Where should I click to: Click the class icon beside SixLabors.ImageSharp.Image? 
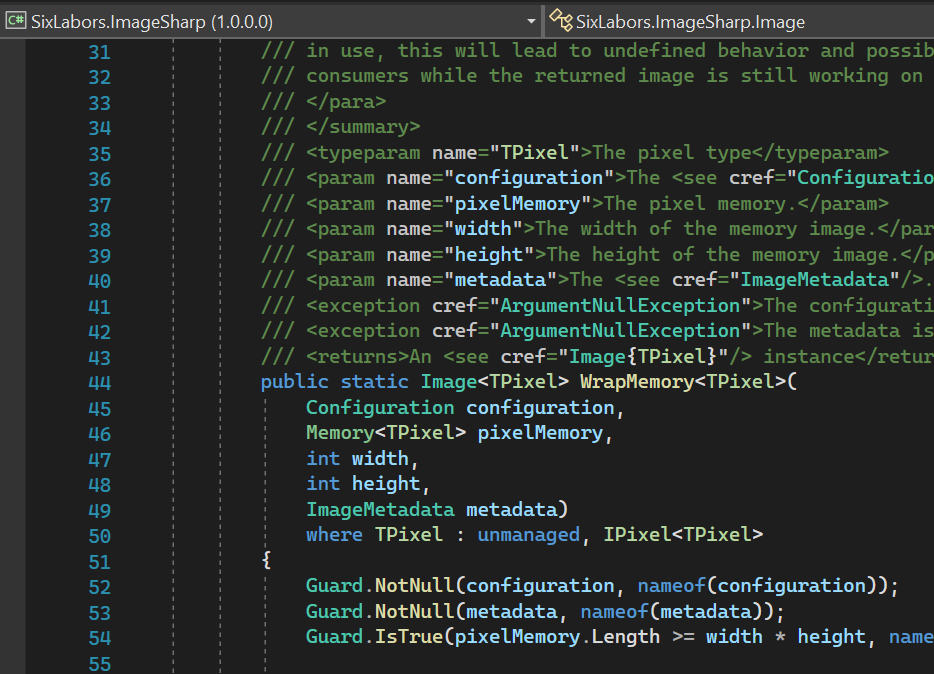click(561, 21)
